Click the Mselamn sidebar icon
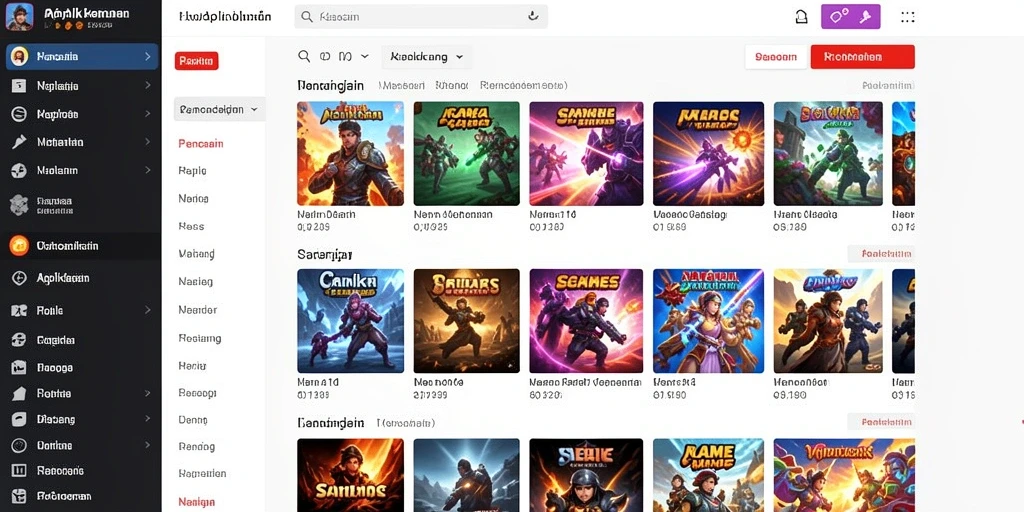Image resolution: width=1024 pixels, height=512 pixels. 19,170
